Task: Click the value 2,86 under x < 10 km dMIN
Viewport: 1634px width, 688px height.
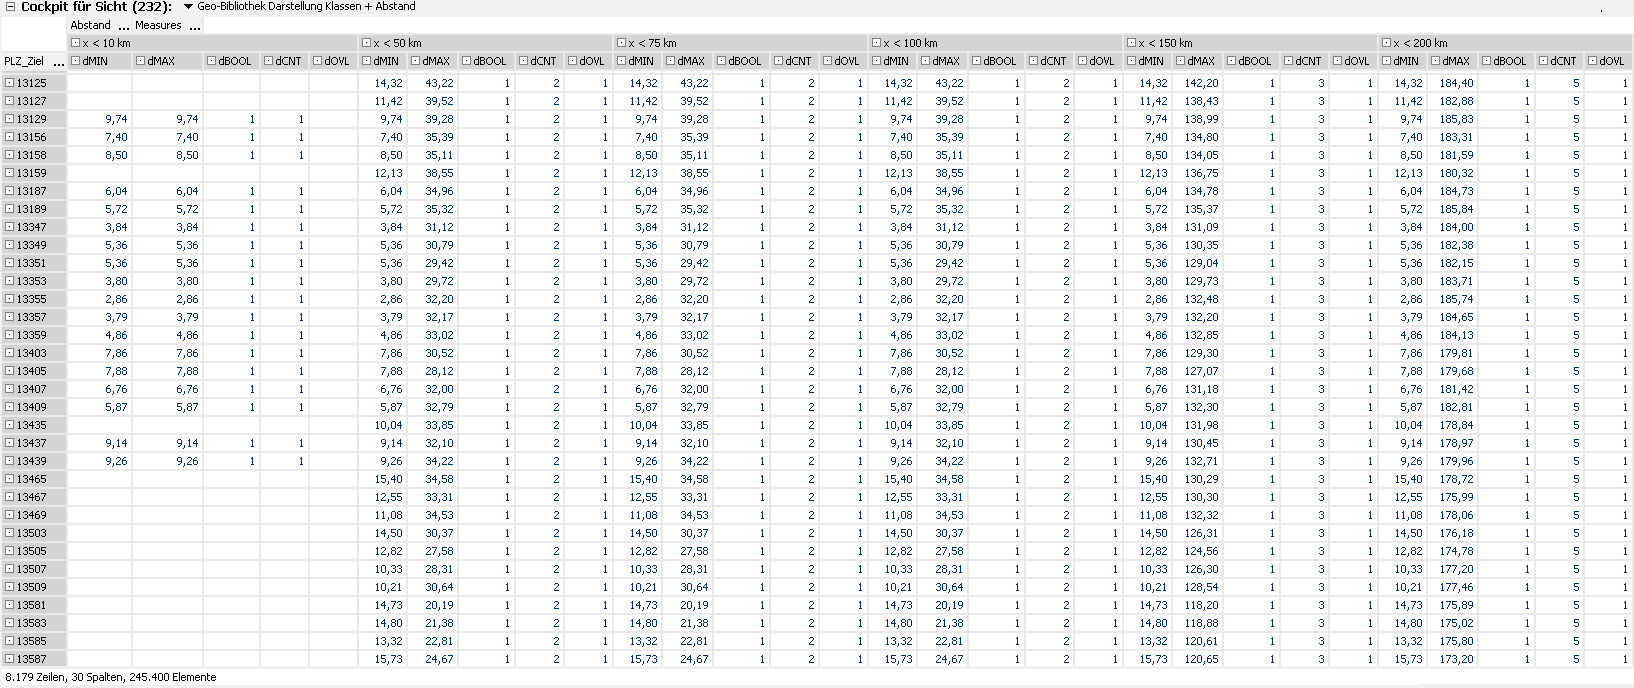Action: 116,299
